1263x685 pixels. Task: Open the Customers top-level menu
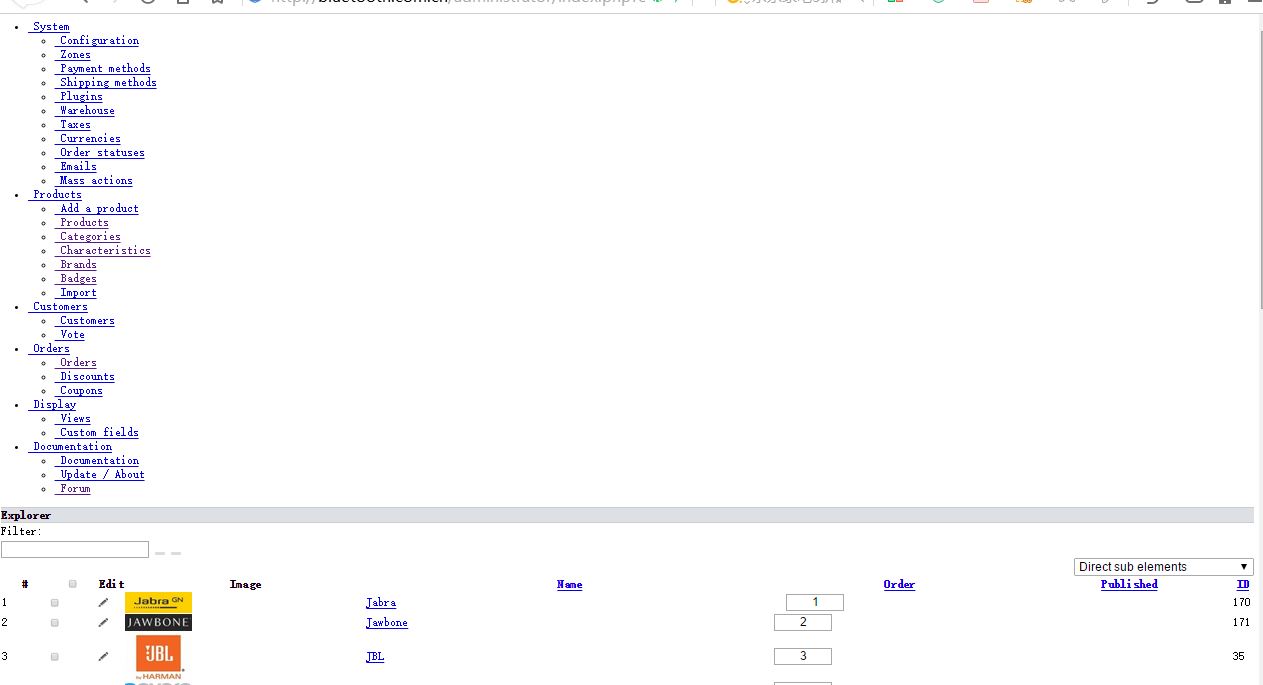(x=58, y=307)
